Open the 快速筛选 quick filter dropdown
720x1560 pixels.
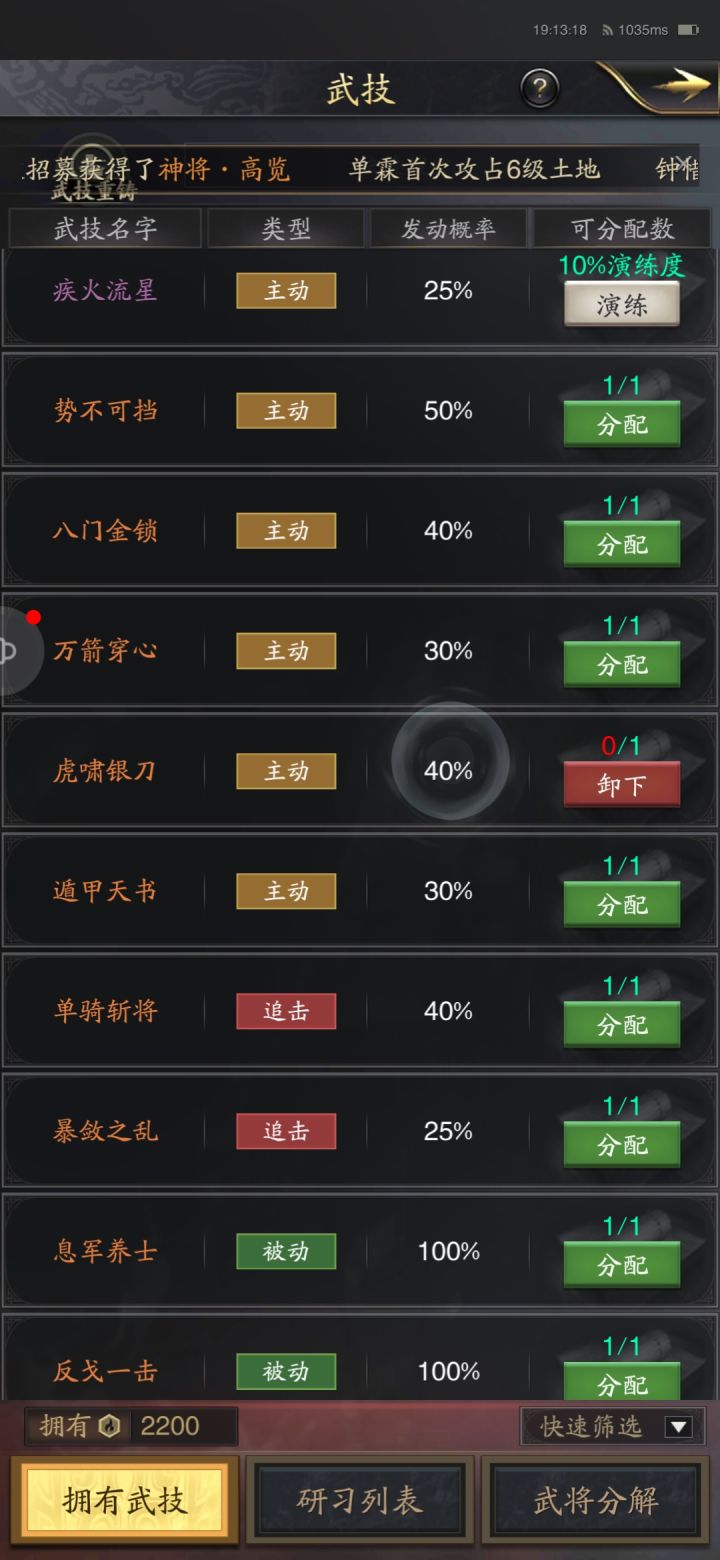pos(611,1426)
